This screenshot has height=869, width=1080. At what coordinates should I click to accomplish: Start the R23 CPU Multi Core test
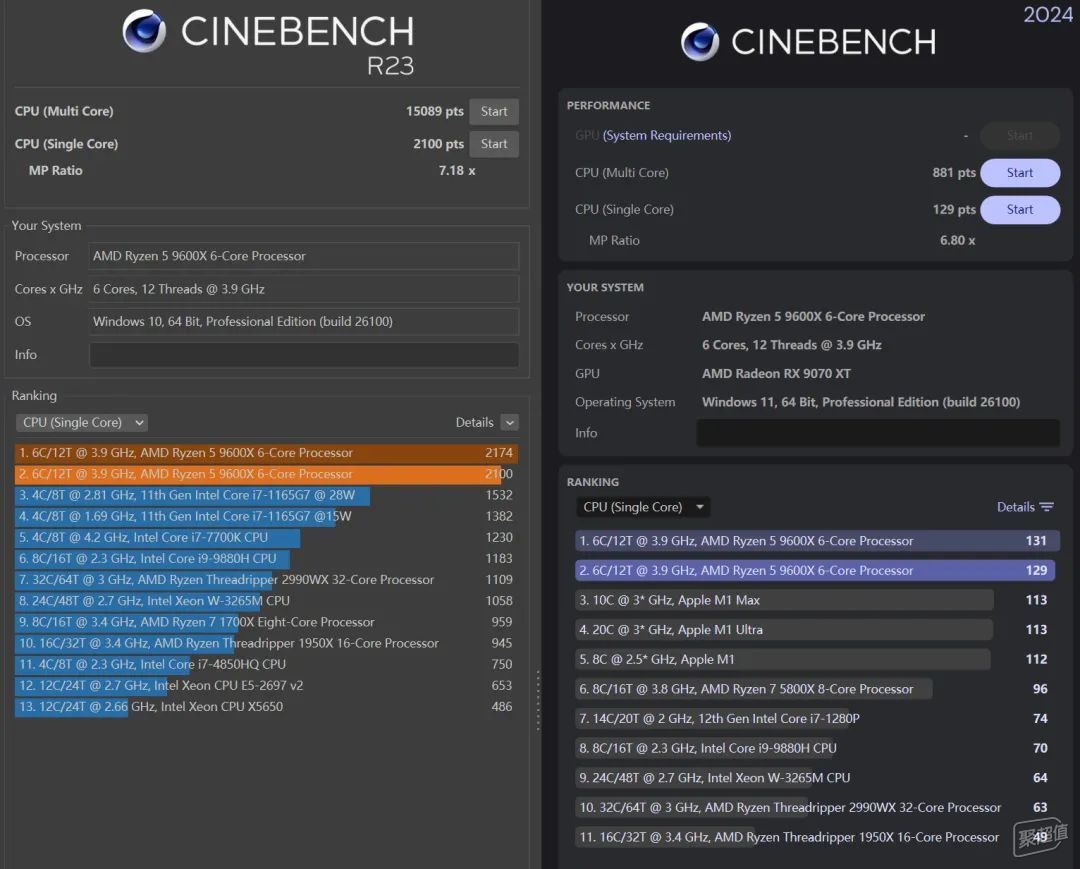[494, 112]
